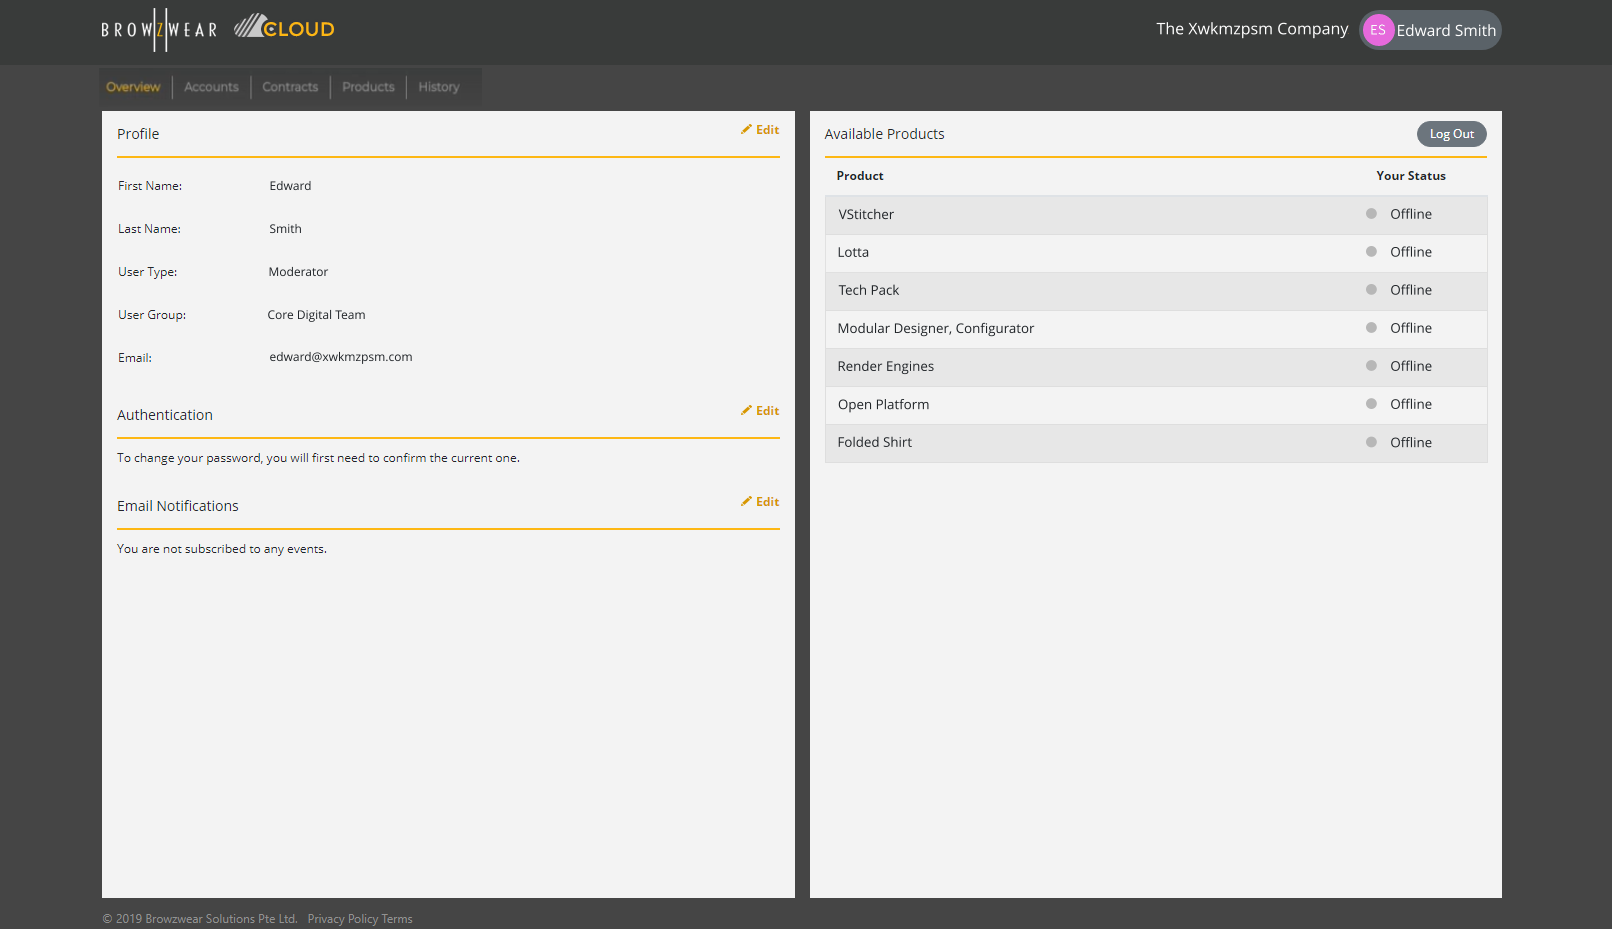Click the Log Out button
The width and height of the screenshot is (1612, 929).
(x=1451, y=134)
